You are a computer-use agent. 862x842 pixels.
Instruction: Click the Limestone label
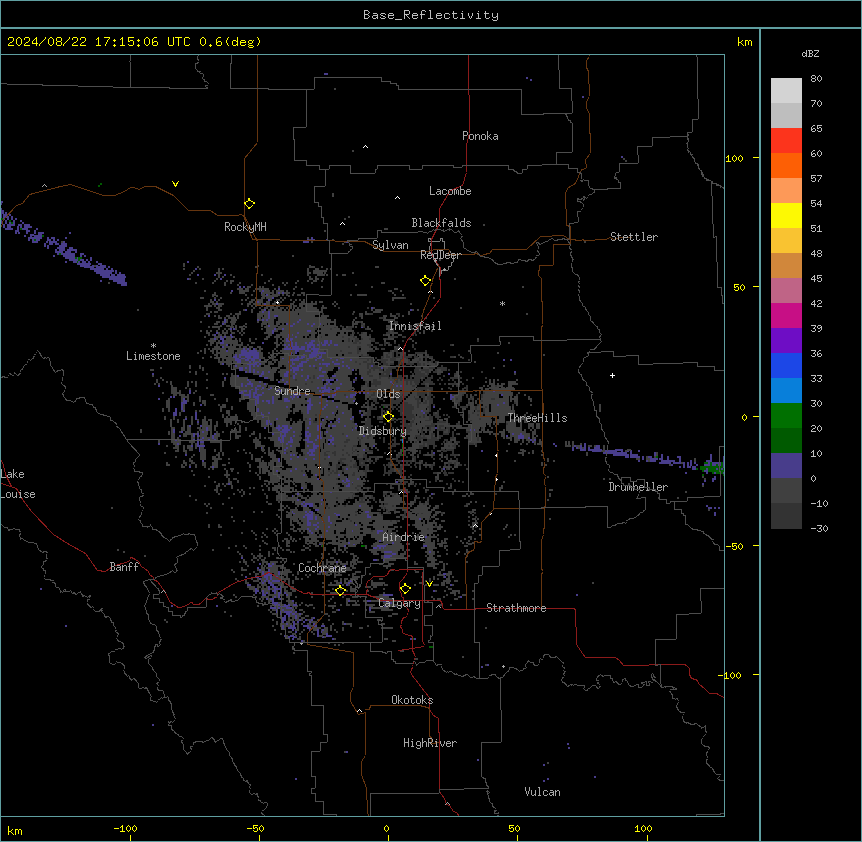tap(153, 356)
